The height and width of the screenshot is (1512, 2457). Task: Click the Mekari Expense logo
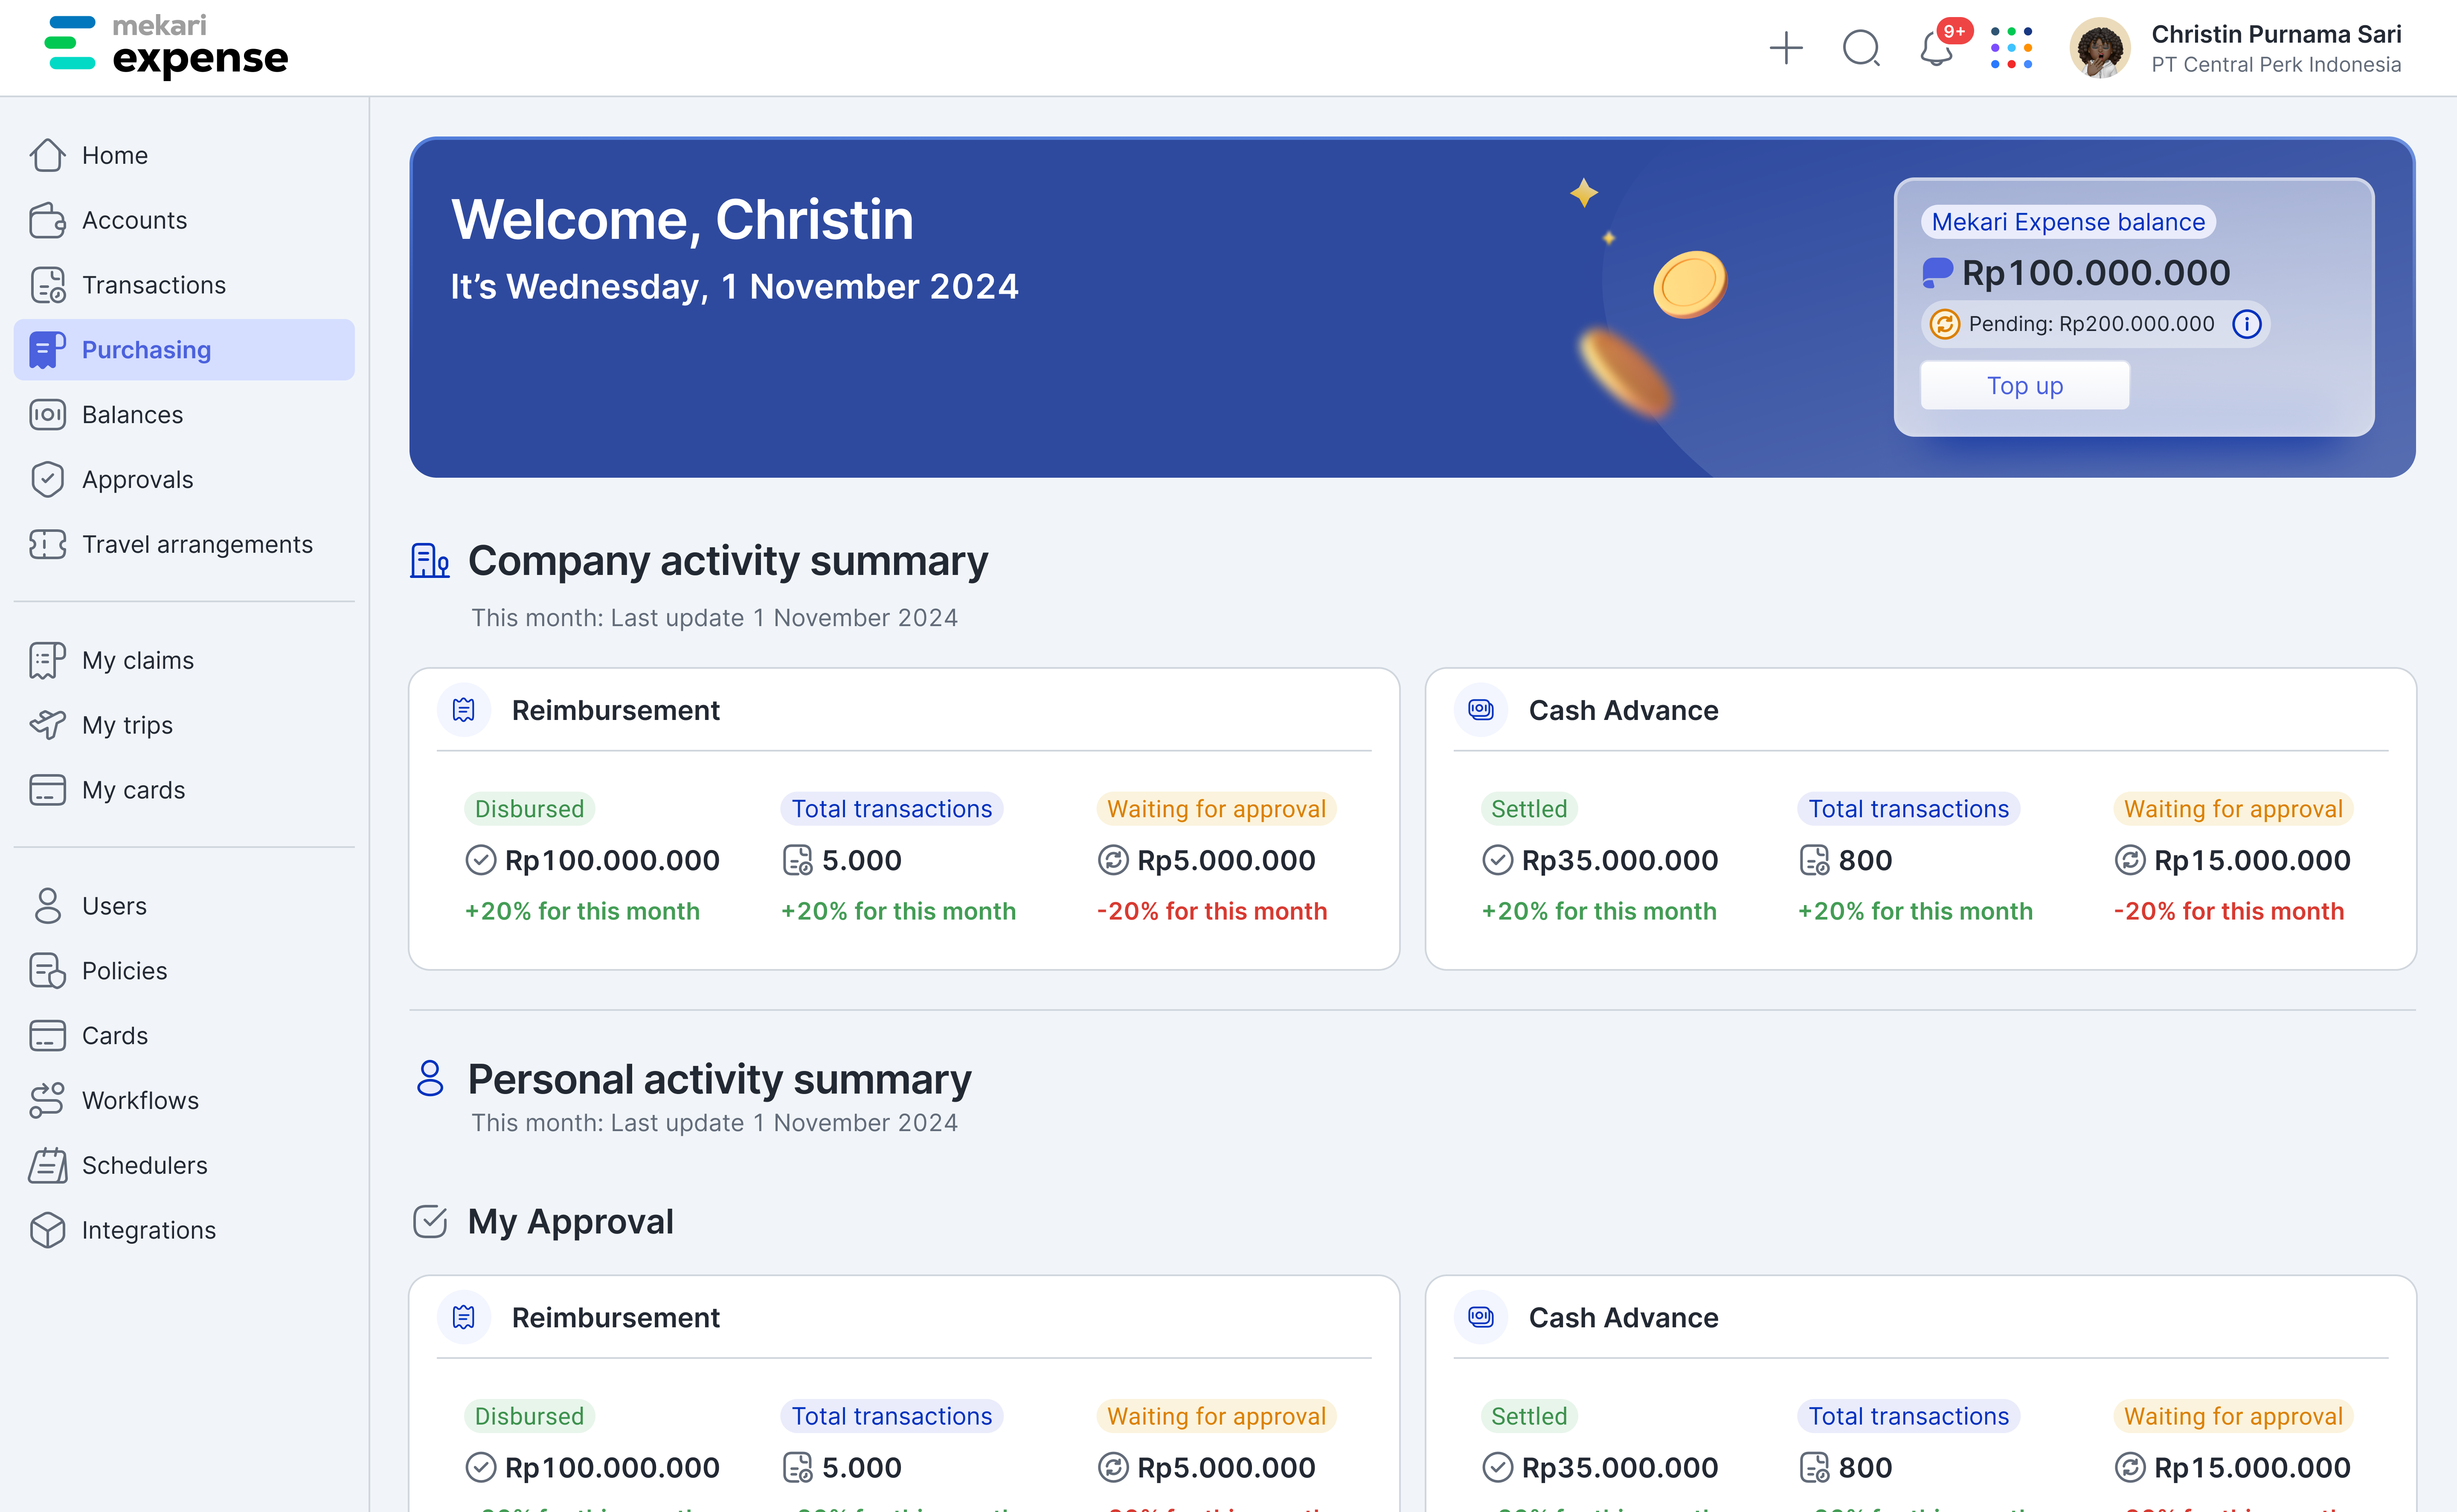tap(166, 46)
